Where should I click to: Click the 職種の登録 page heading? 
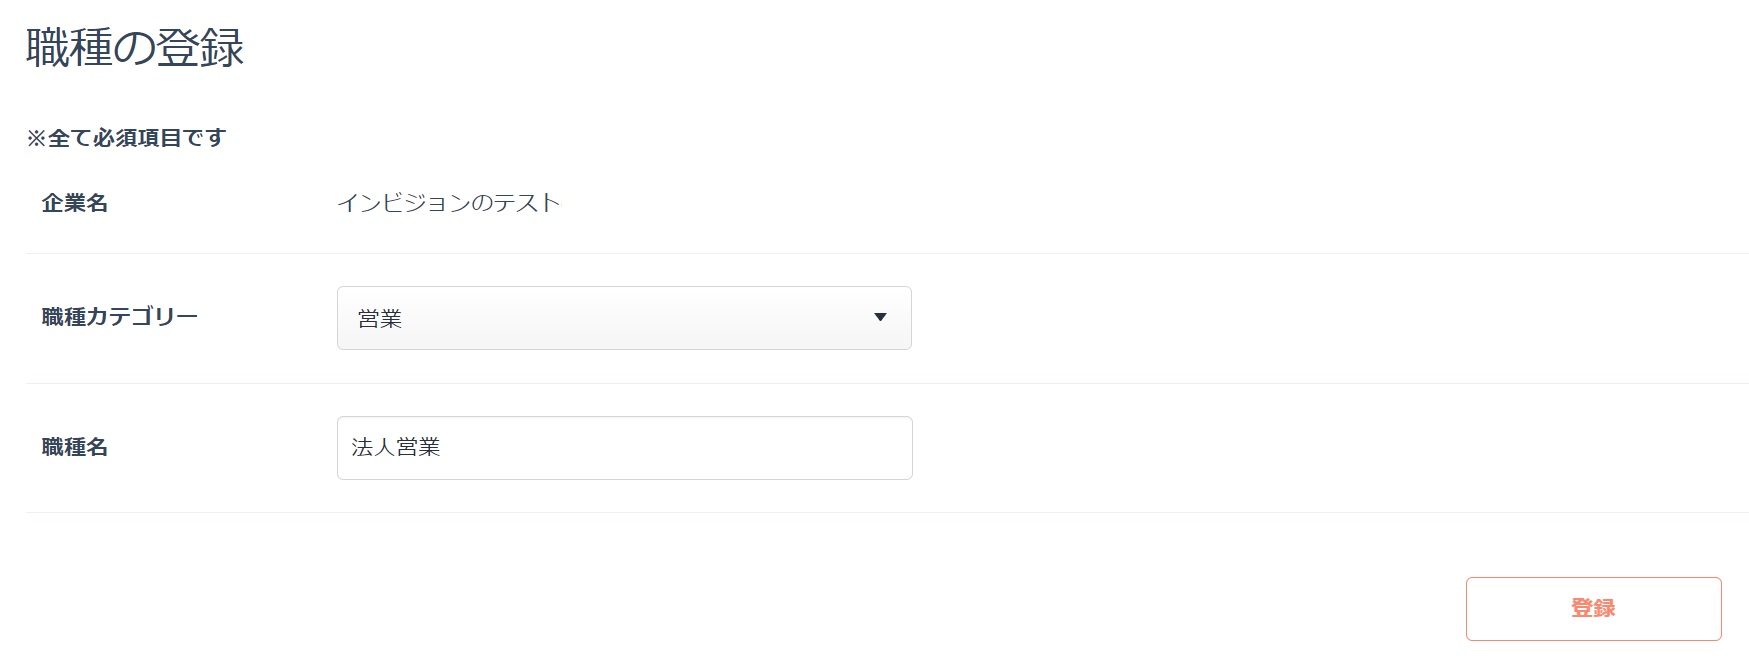coord(135,48)
